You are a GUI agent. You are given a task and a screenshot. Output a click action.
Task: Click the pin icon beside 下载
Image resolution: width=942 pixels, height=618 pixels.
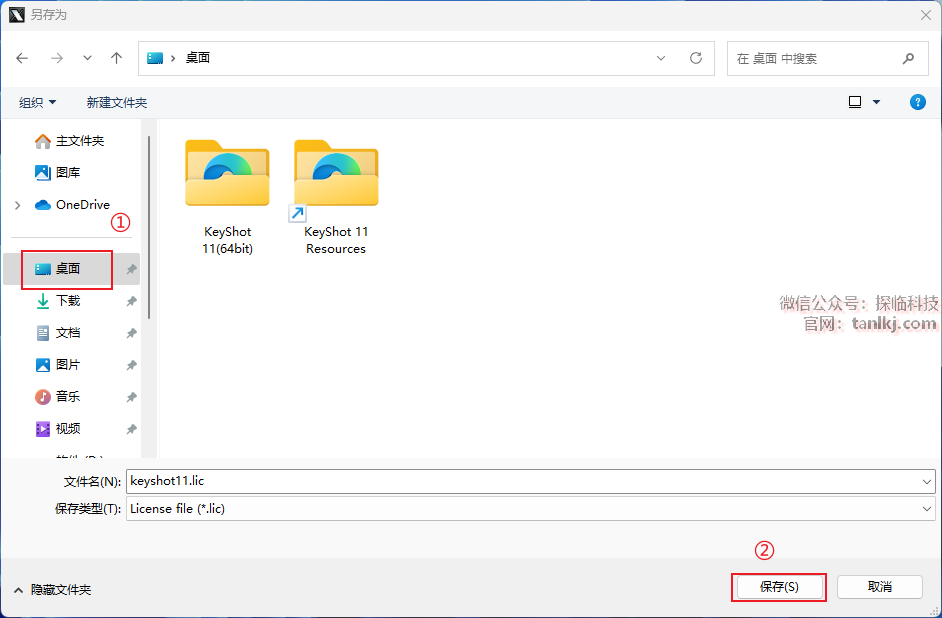131,301
